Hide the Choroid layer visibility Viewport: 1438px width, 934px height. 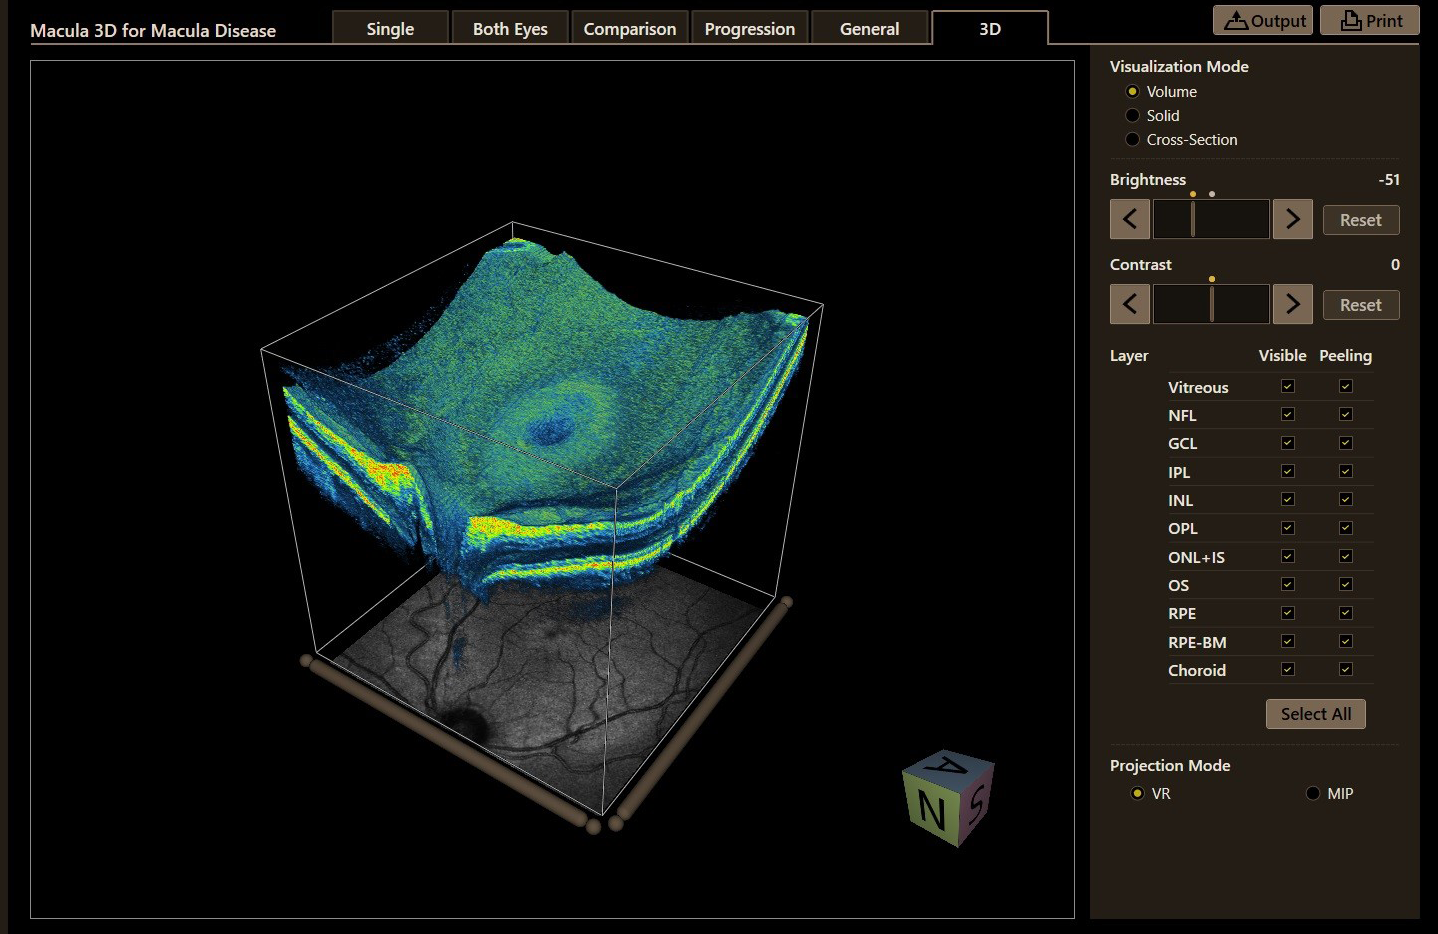[x=1288, y=669]
